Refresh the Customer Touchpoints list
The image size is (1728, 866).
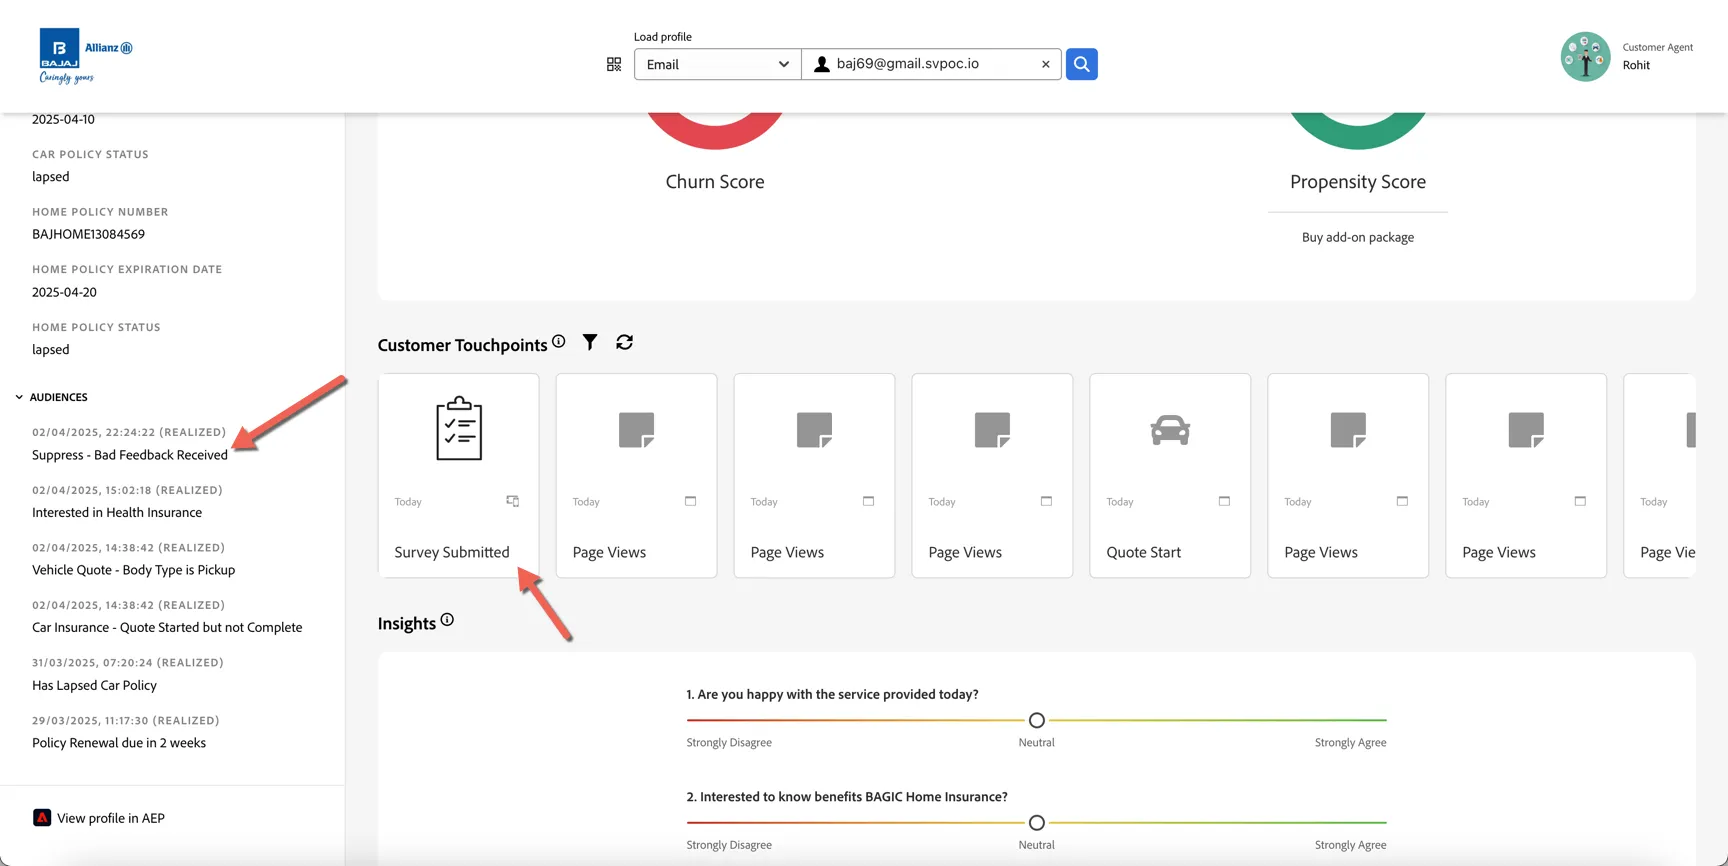tap(625, 342)
